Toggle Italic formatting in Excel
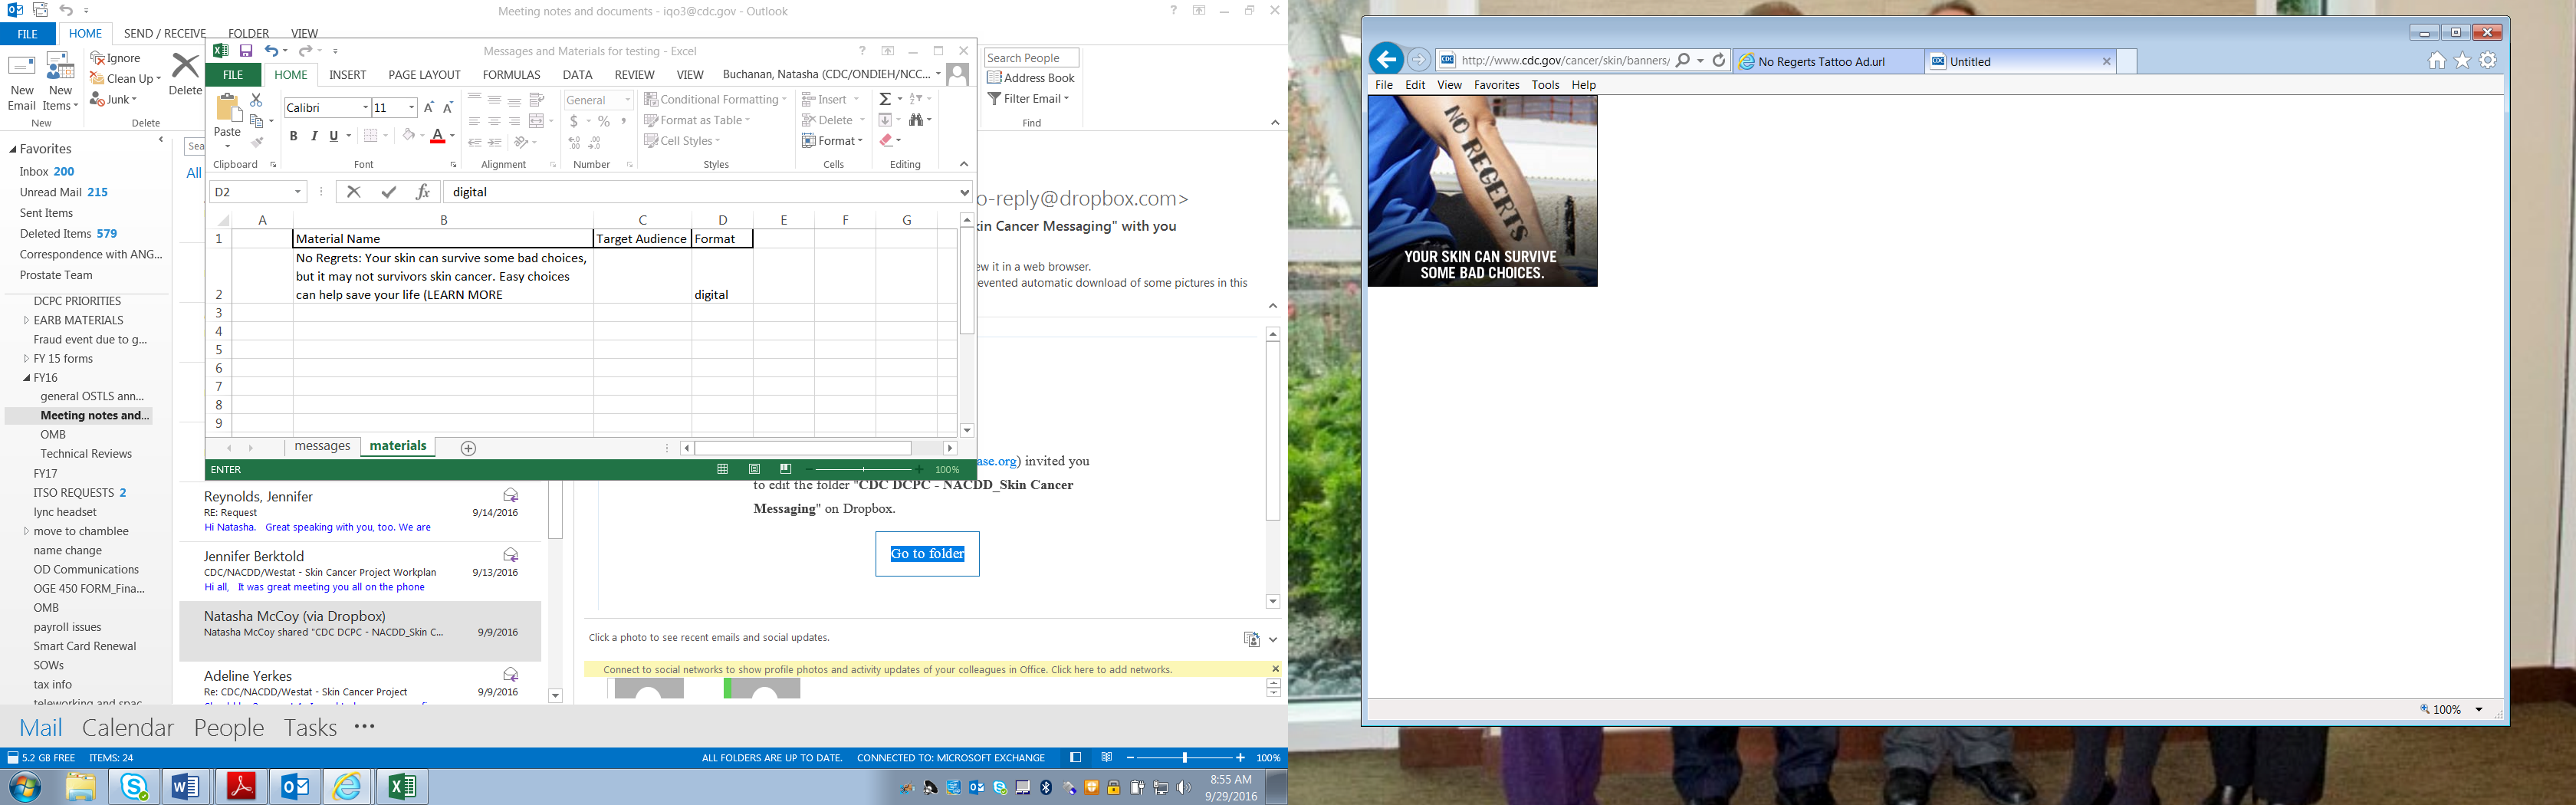Viewport: 2576px width, 805px height. 314,136
